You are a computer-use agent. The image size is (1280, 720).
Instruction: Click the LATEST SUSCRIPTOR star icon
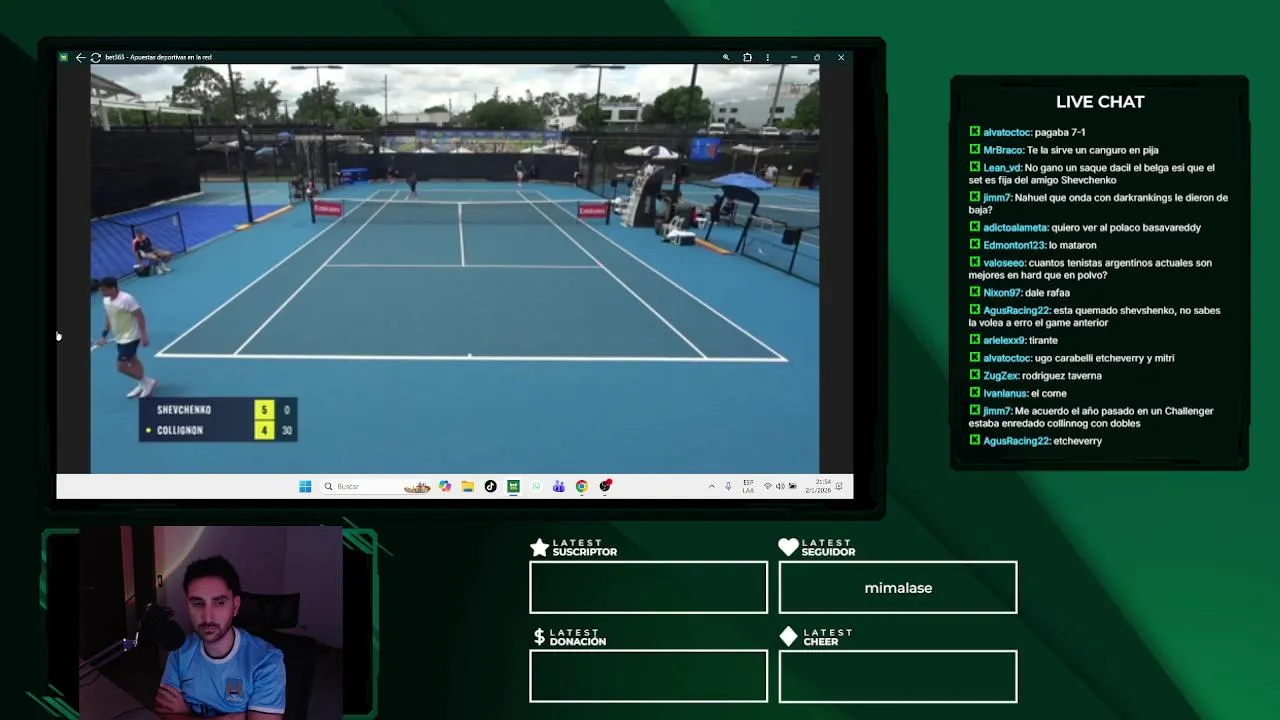(539, 547)
